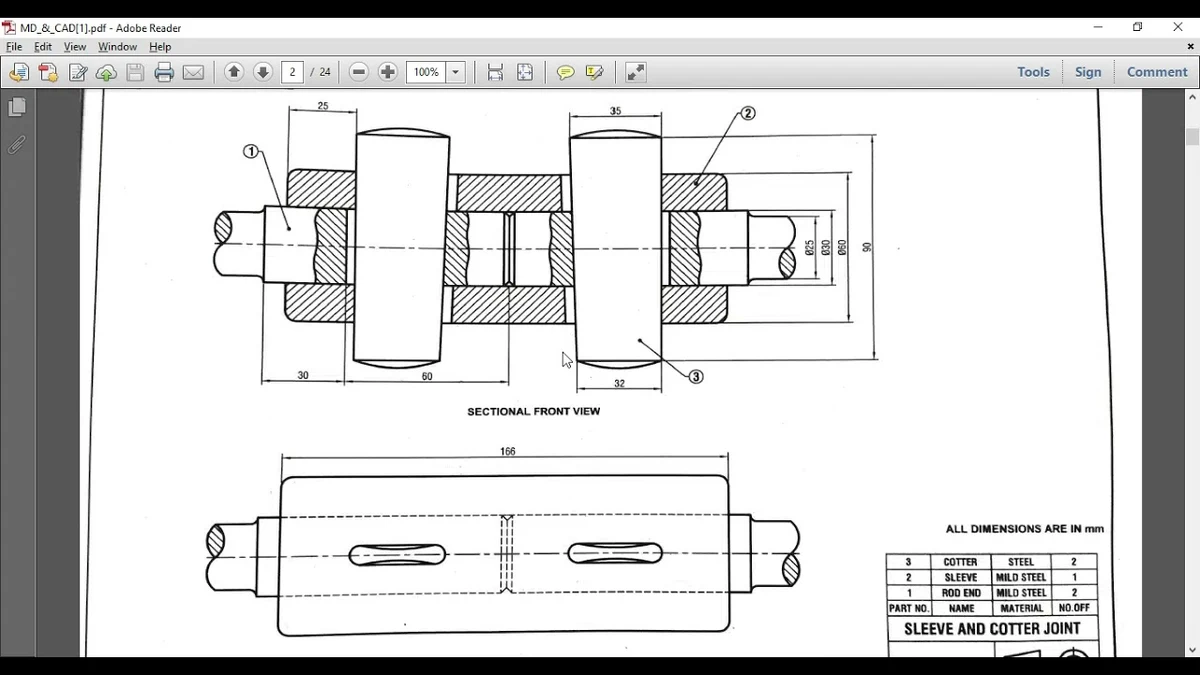Click the cloud upload icon
This screenshot has height=675, width=1200.
[106, 72]
